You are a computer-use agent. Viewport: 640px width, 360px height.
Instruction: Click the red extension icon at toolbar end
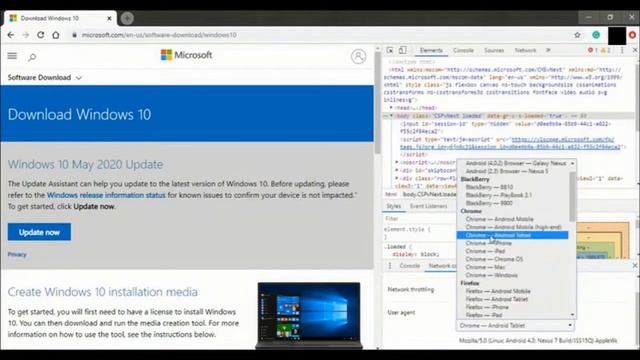pos(632,35)
